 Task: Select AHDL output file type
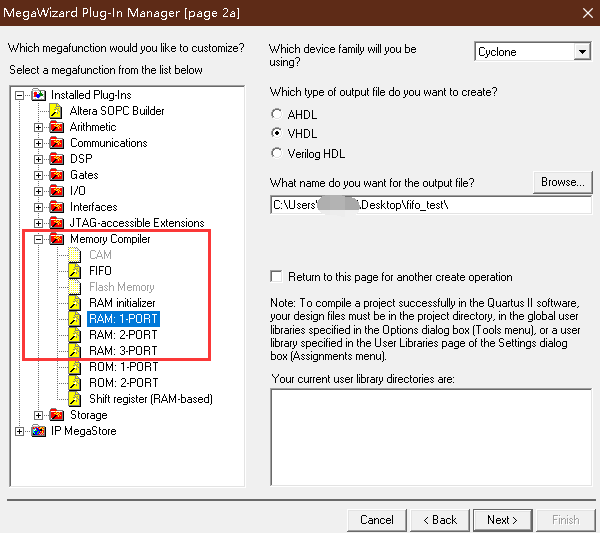276,114
